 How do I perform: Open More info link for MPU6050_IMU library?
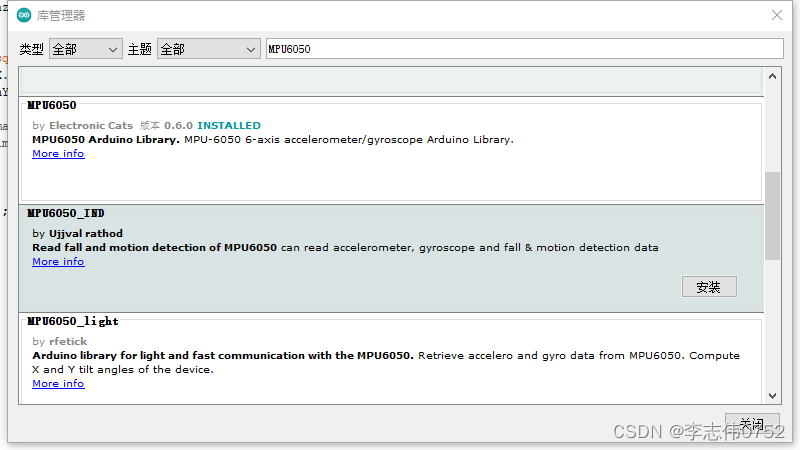[x=58, y=262]
